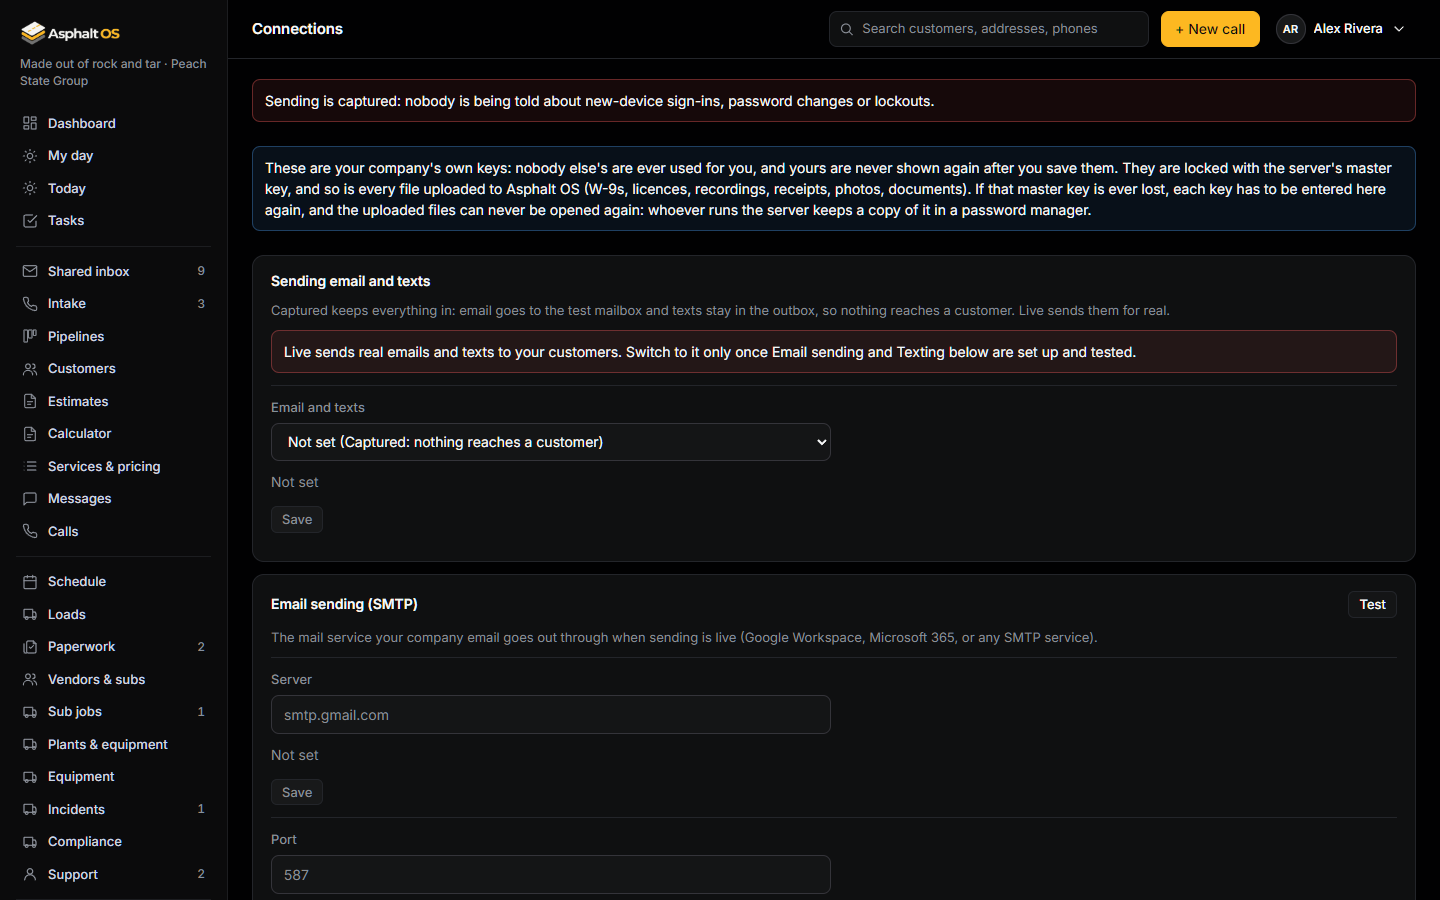Go to the Equipment page
Viewport: 1440px width, 900px height.
click(113, 777)
